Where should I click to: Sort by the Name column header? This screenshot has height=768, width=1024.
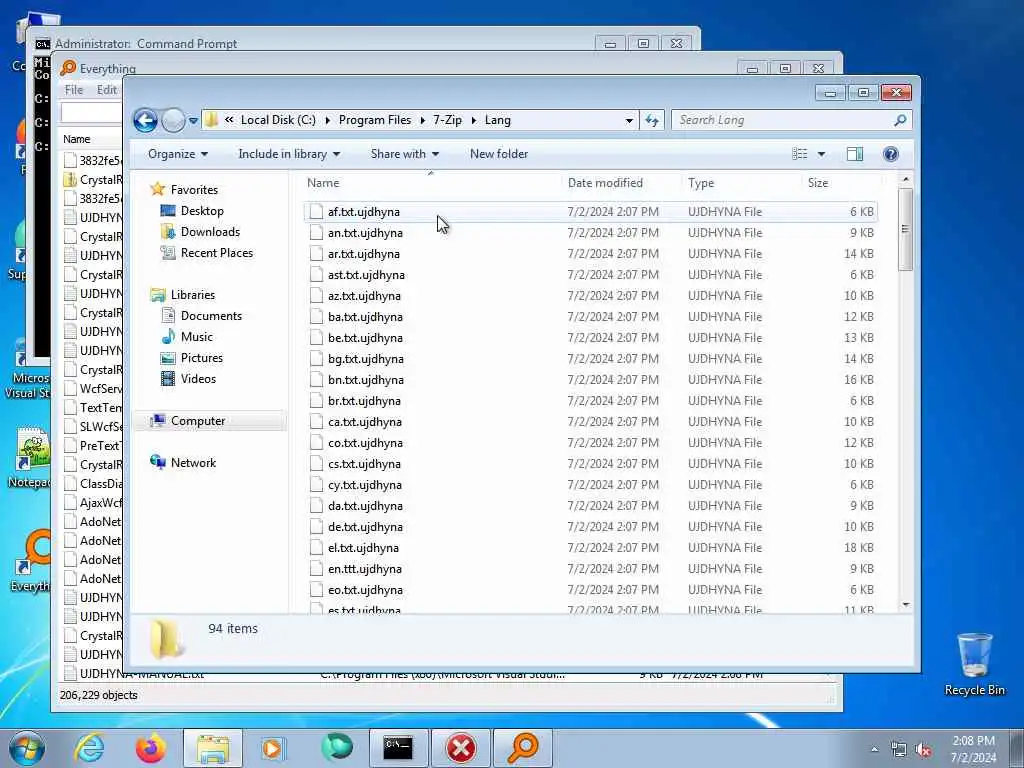pyautogui.click(x=431, y=183)
